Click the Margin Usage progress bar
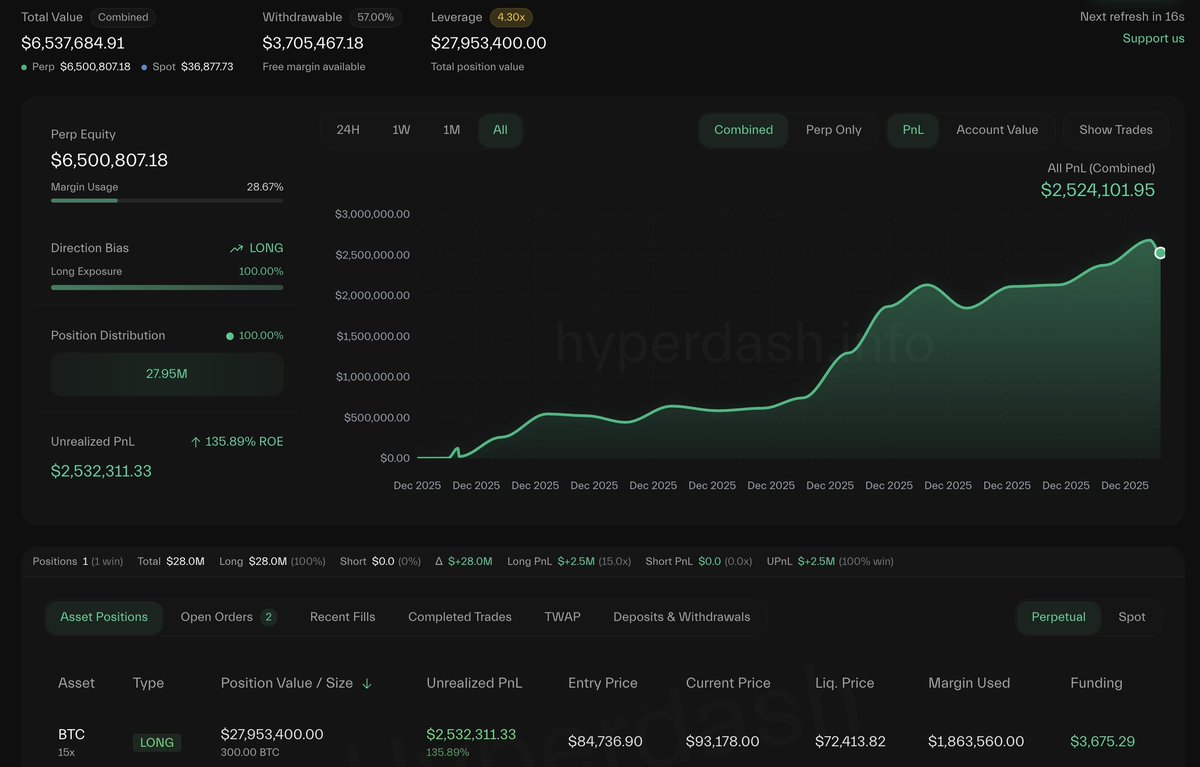 click(x=167, y=200)
